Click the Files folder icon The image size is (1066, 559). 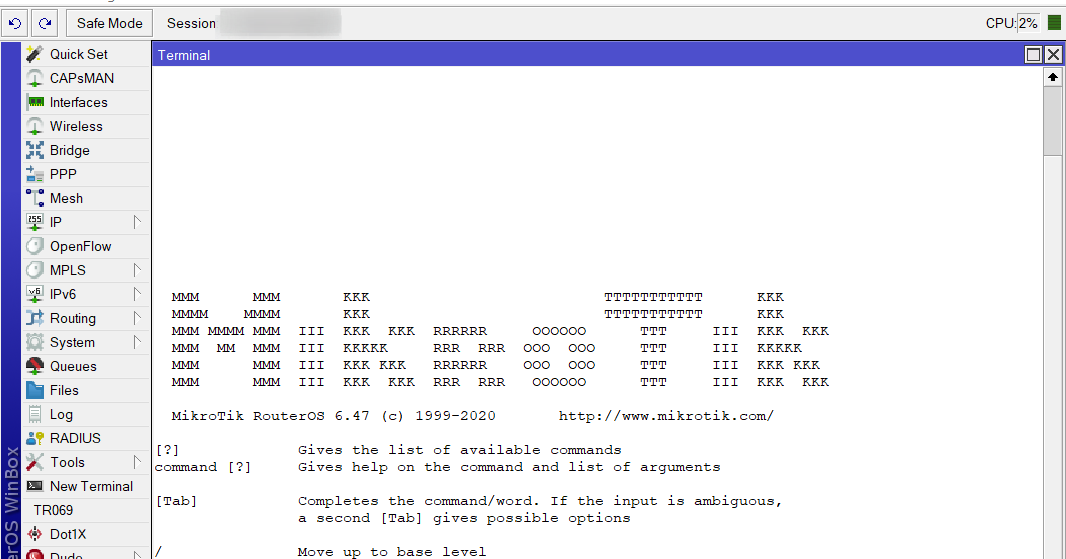35,390
